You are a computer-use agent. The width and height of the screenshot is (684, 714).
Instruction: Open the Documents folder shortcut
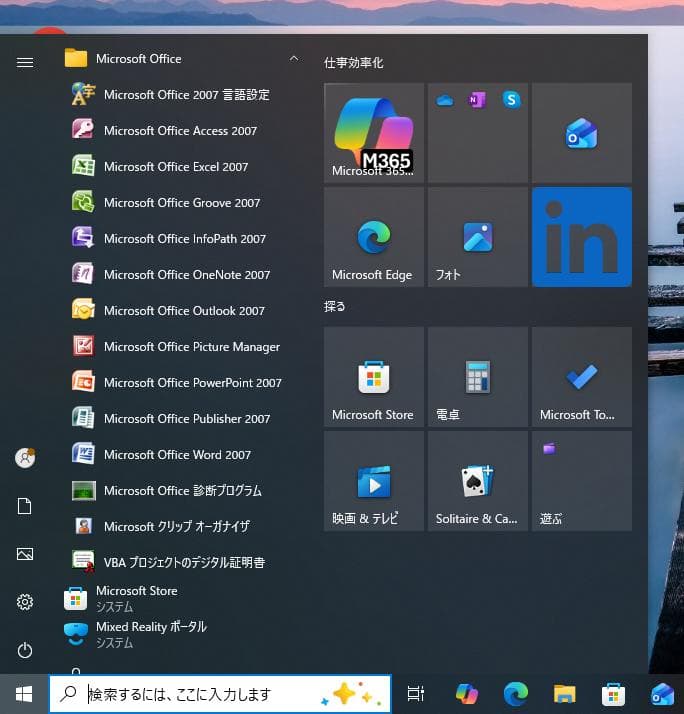(x=25, y=506)
